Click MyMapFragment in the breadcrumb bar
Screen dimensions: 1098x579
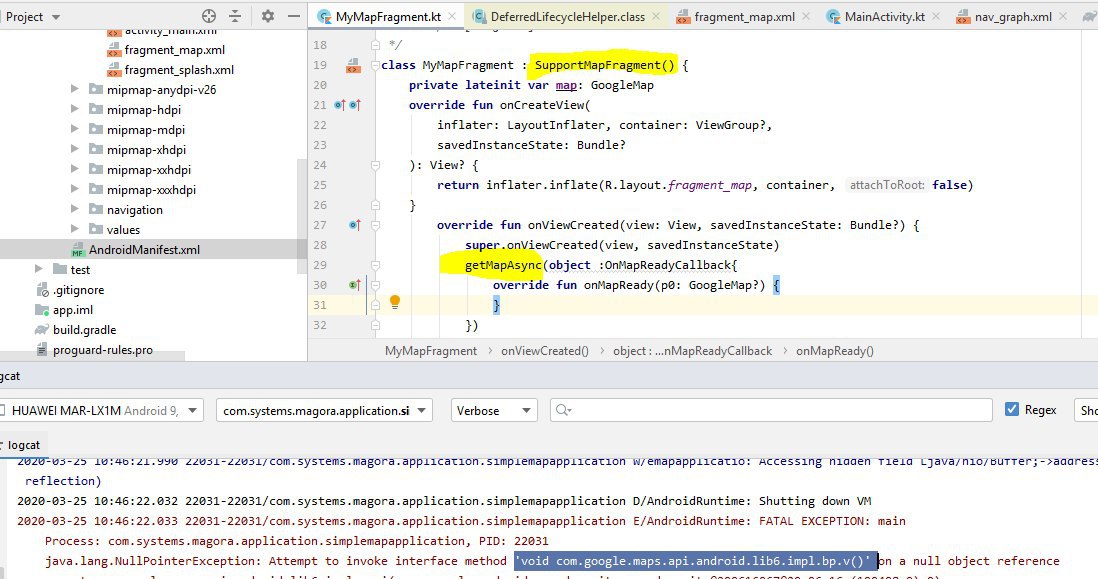(431, 351)
